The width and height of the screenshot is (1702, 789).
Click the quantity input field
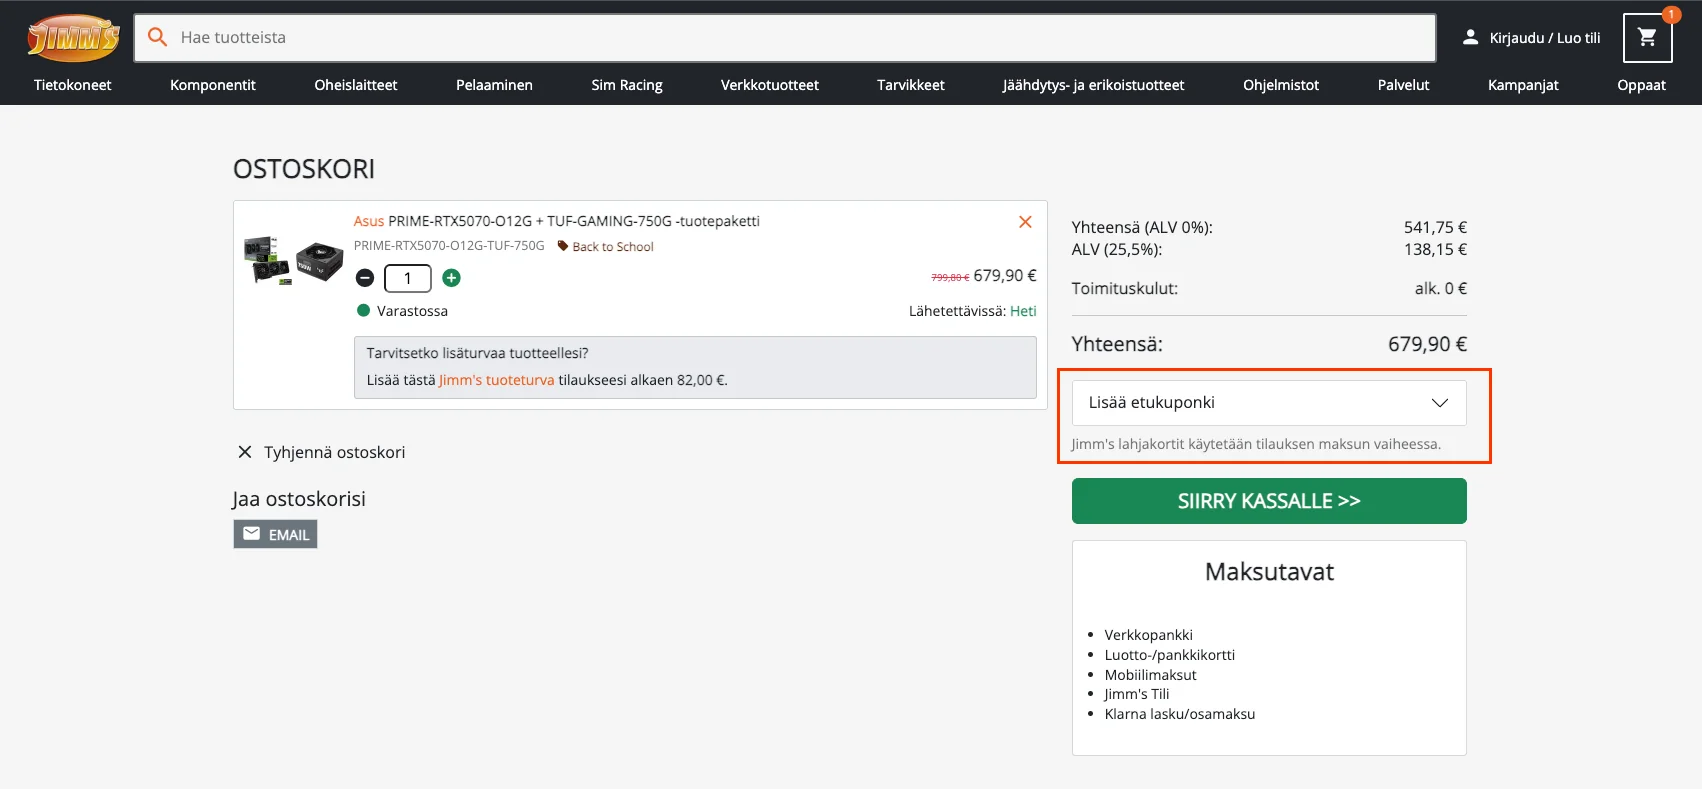[x=408, y=278]
